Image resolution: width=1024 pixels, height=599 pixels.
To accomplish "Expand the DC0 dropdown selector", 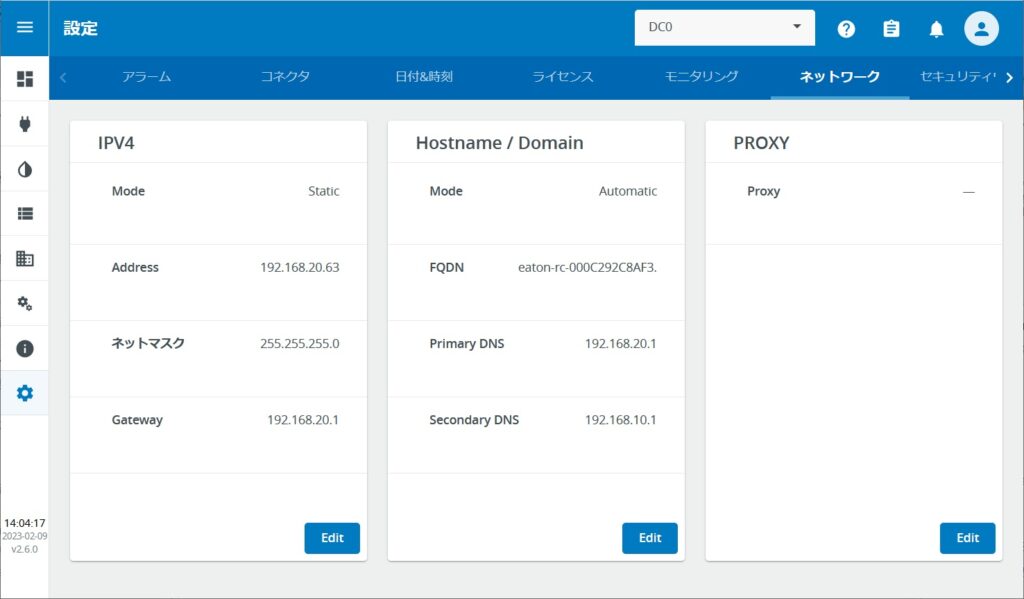I will [x=724, y=28].
